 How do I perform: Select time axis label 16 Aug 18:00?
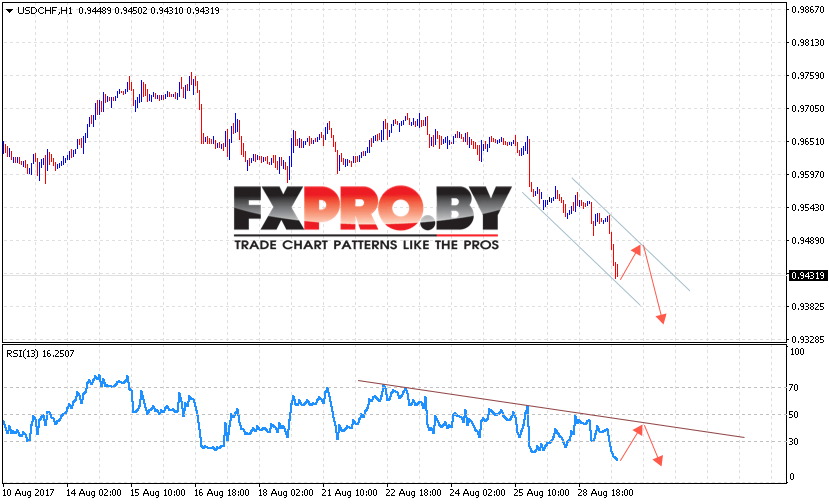tap(222, 493)
